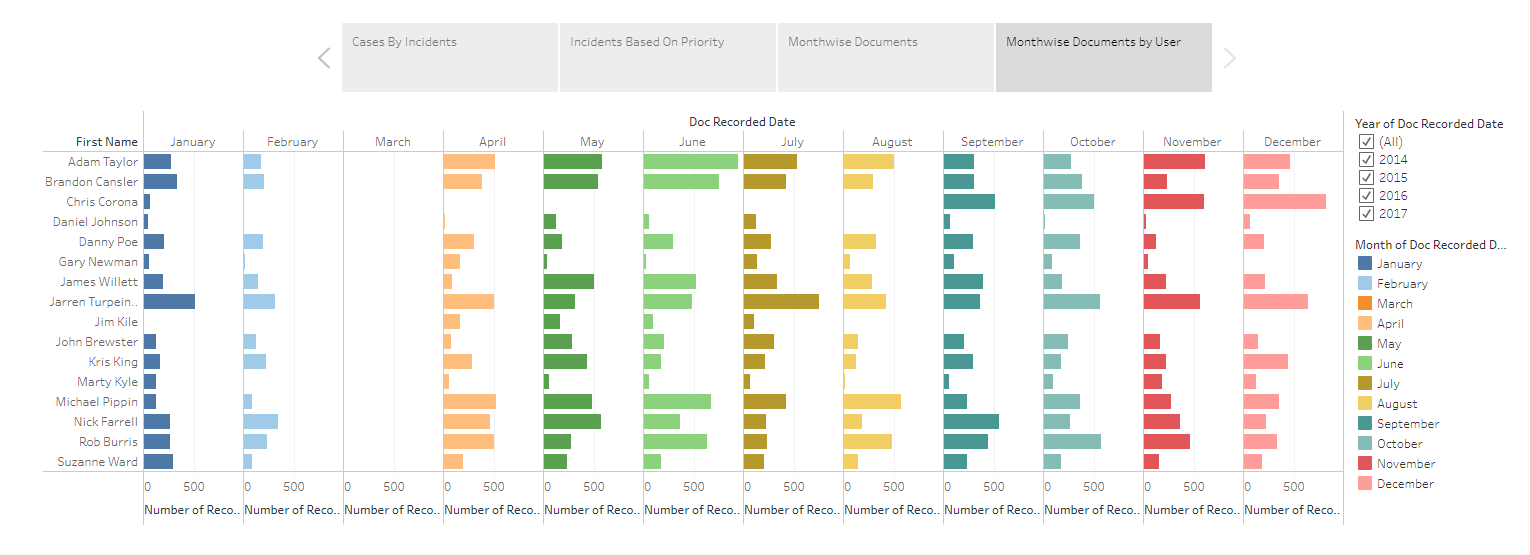Go to previous story tab arrow
Viewport: 1530px width, 555px height.
(324, 58)
